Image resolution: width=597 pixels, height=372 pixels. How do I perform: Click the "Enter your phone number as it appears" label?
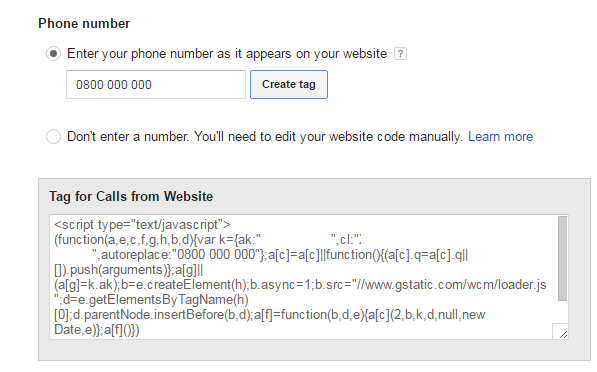point(227,54)
